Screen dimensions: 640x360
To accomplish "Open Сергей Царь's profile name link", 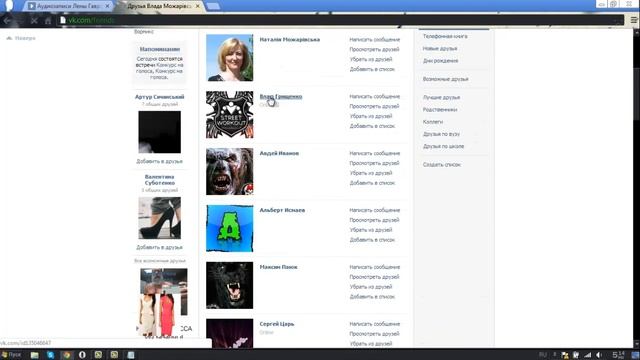I will tap(277, 324).
